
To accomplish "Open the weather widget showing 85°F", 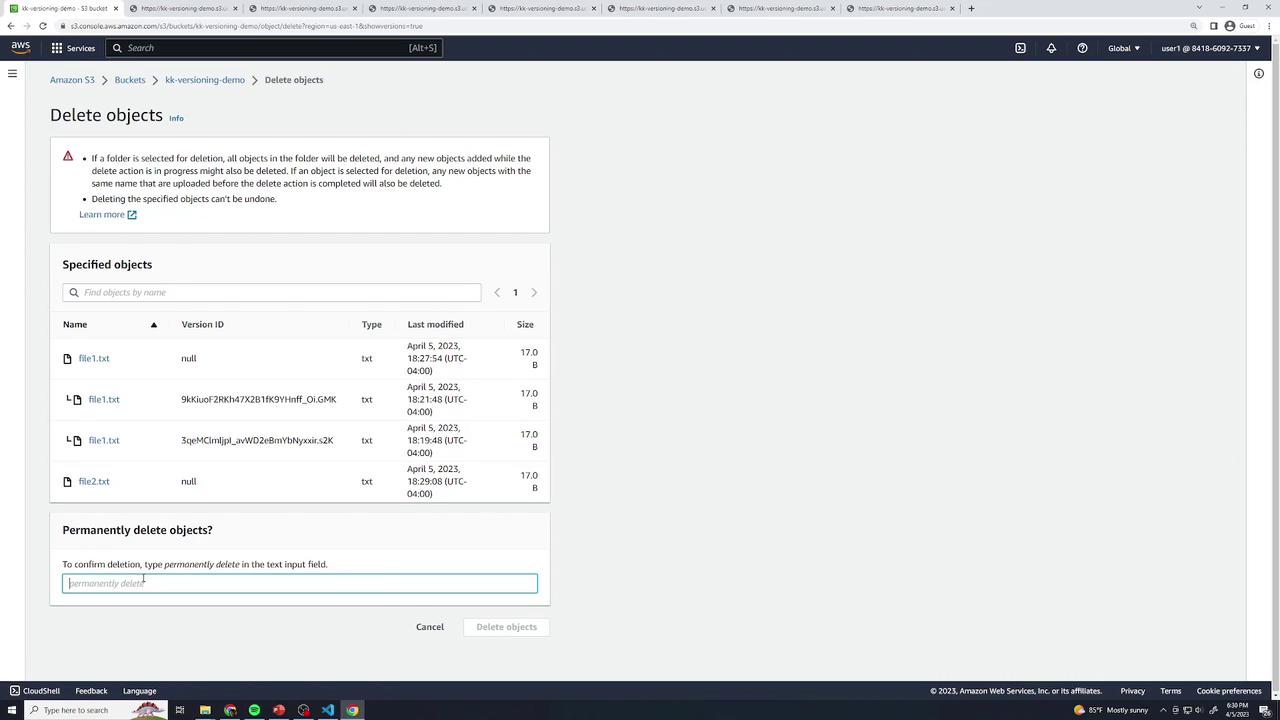I will tap(1111, 710).
